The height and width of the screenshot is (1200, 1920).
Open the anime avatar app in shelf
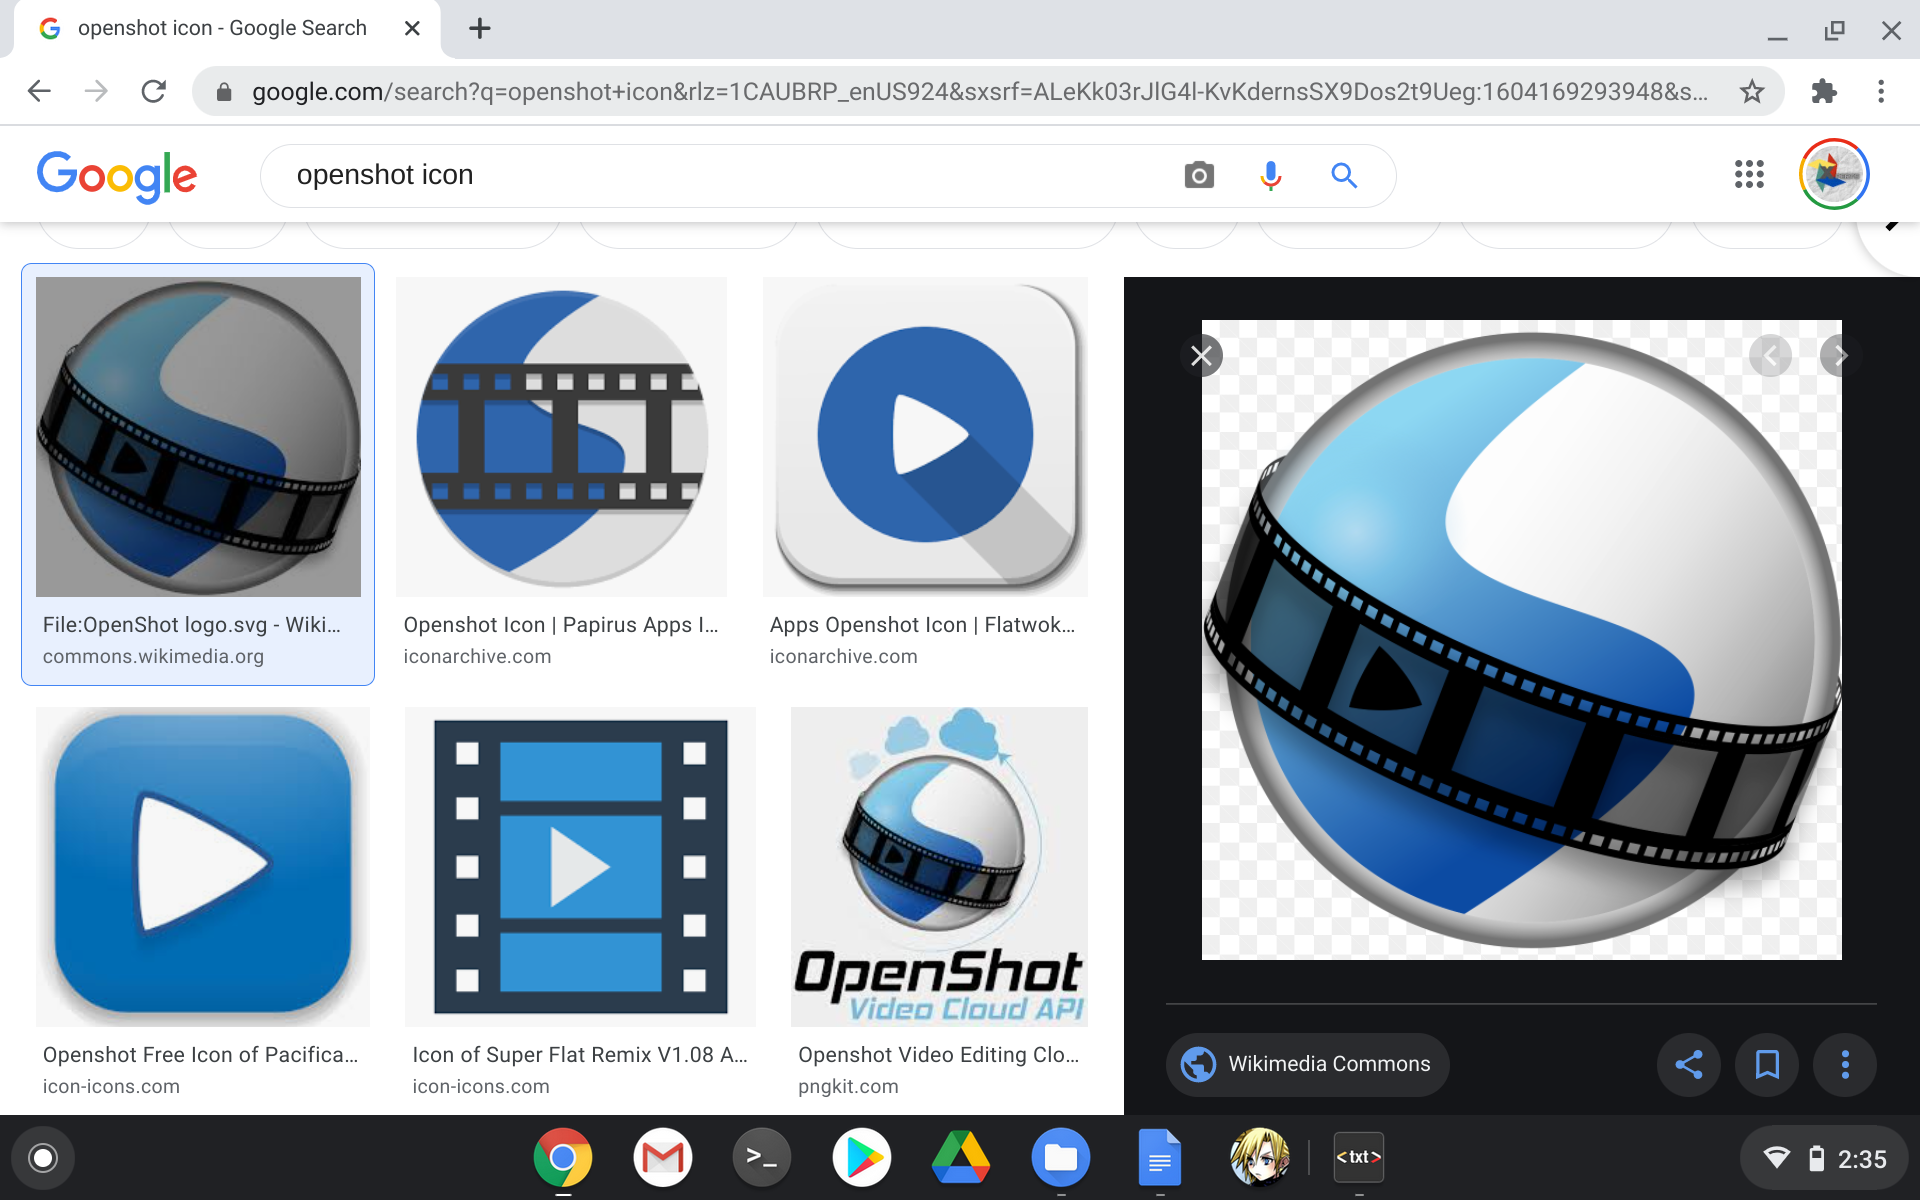pyautogui.click(x=1259, y=1158)
